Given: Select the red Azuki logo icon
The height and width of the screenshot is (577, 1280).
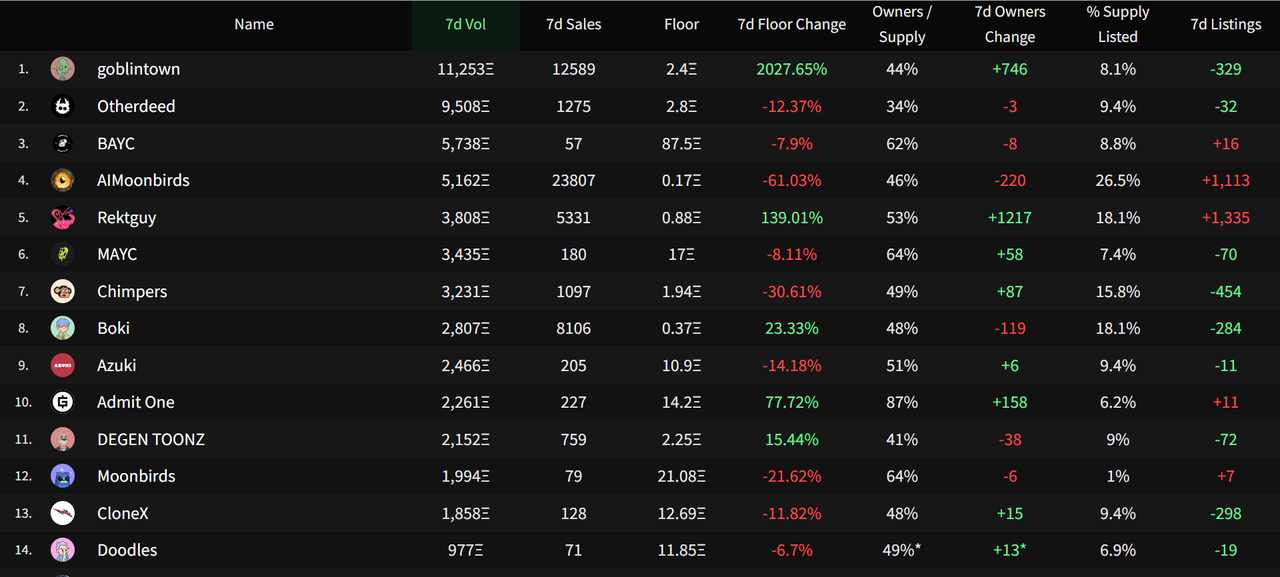Looking at the screenshot, I should (63, 365).
